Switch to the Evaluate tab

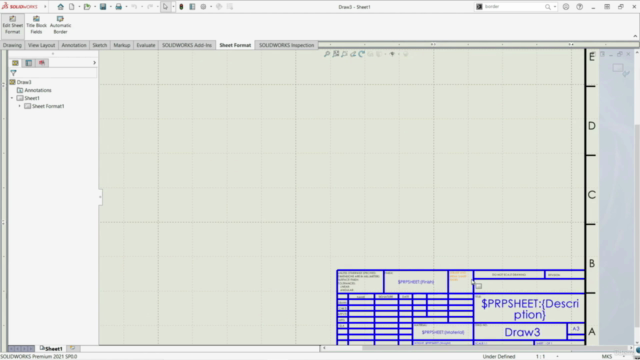(146, 45)
